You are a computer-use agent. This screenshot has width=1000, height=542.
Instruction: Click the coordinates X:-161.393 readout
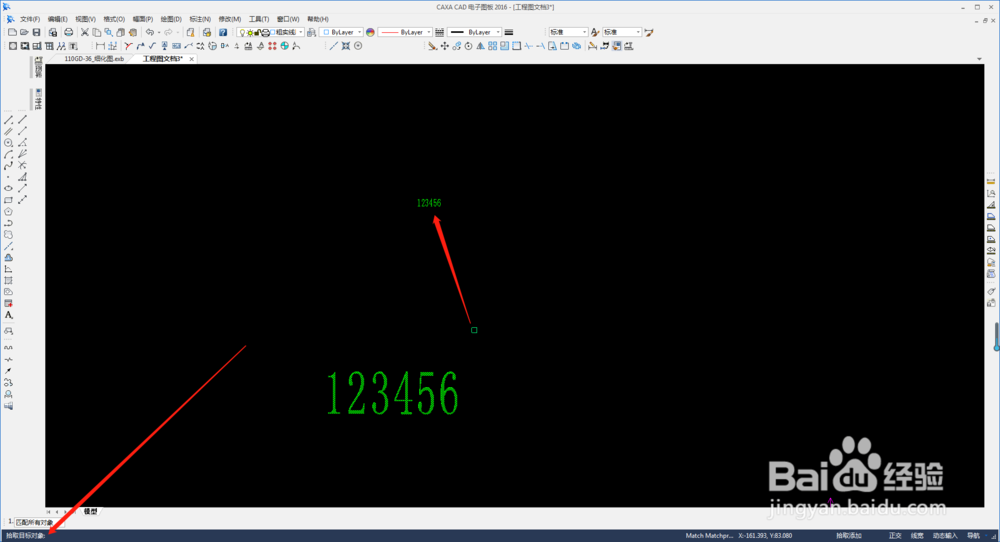(765, 536)
